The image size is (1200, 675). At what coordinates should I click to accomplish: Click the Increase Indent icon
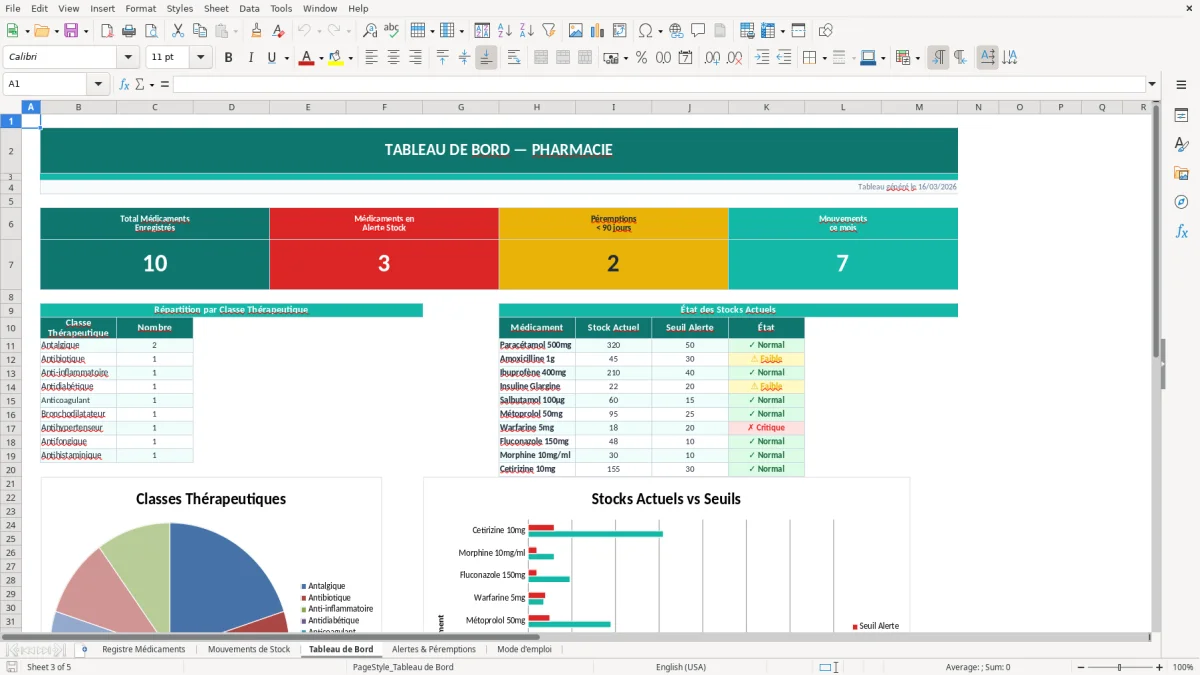(762, 58)
